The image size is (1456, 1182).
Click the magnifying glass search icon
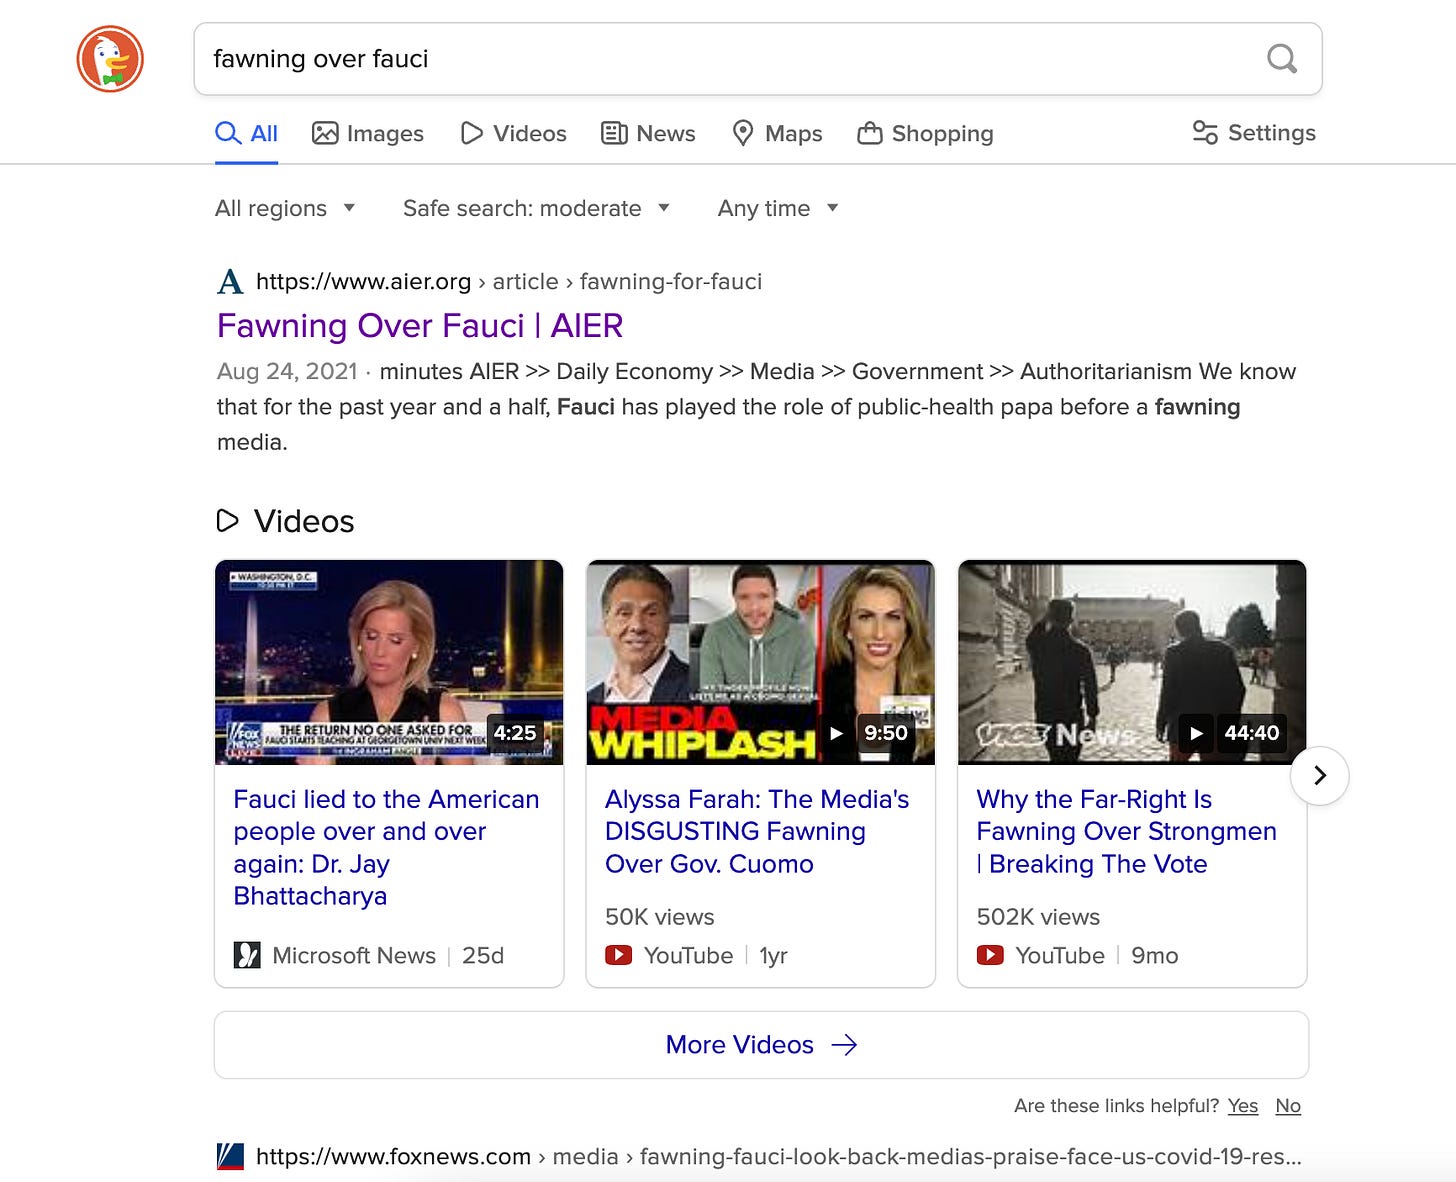coord(1281,59)
